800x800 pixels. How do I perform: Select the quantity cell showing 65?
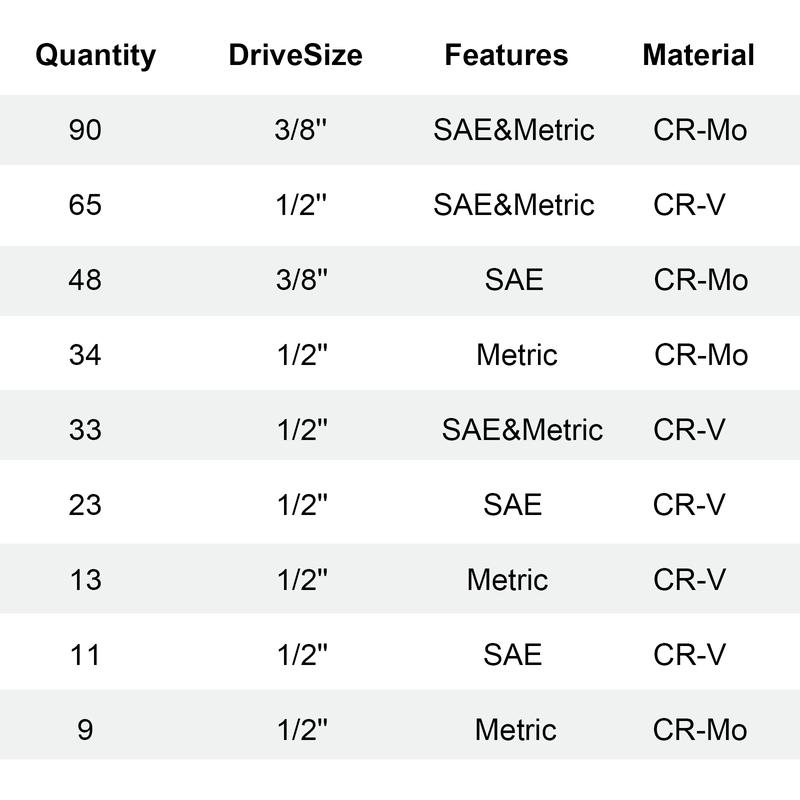[85, 205]
